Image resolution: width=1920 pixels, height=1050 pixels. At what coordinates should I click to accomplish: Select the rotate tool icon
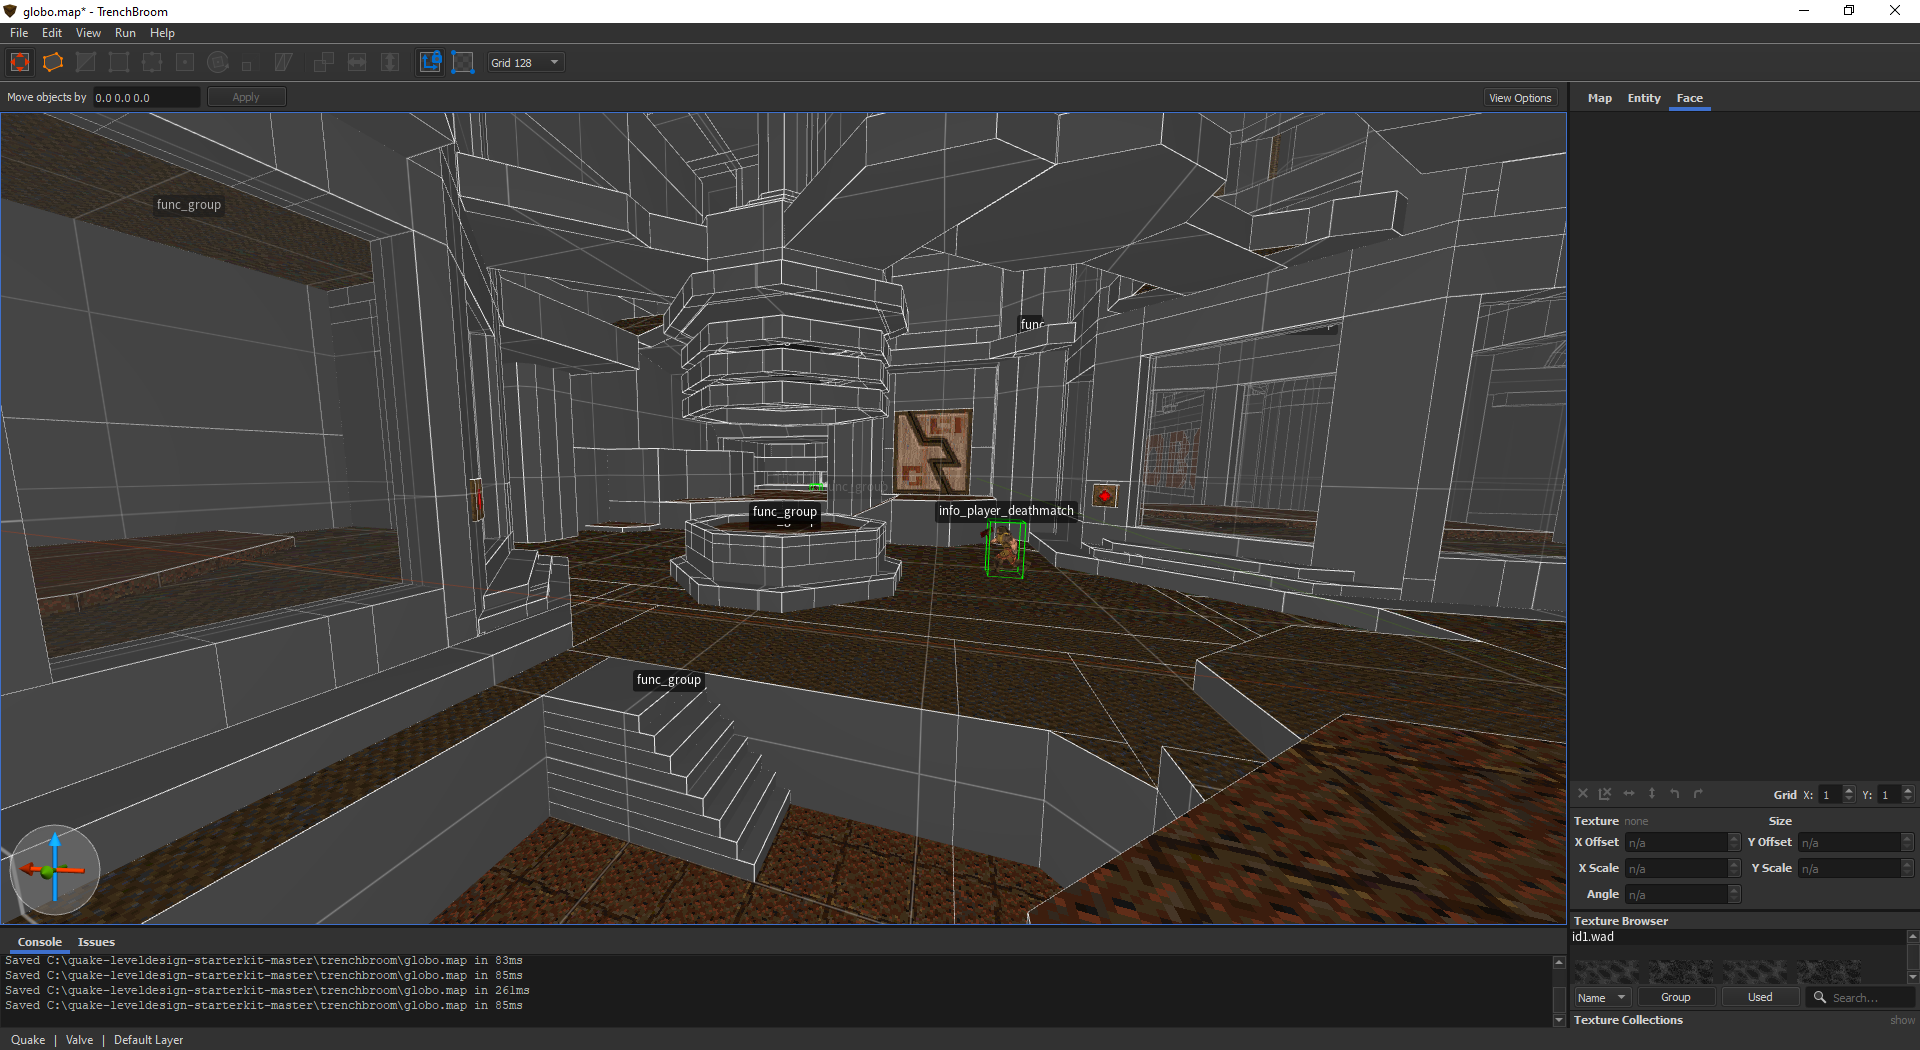pos(218,62)
